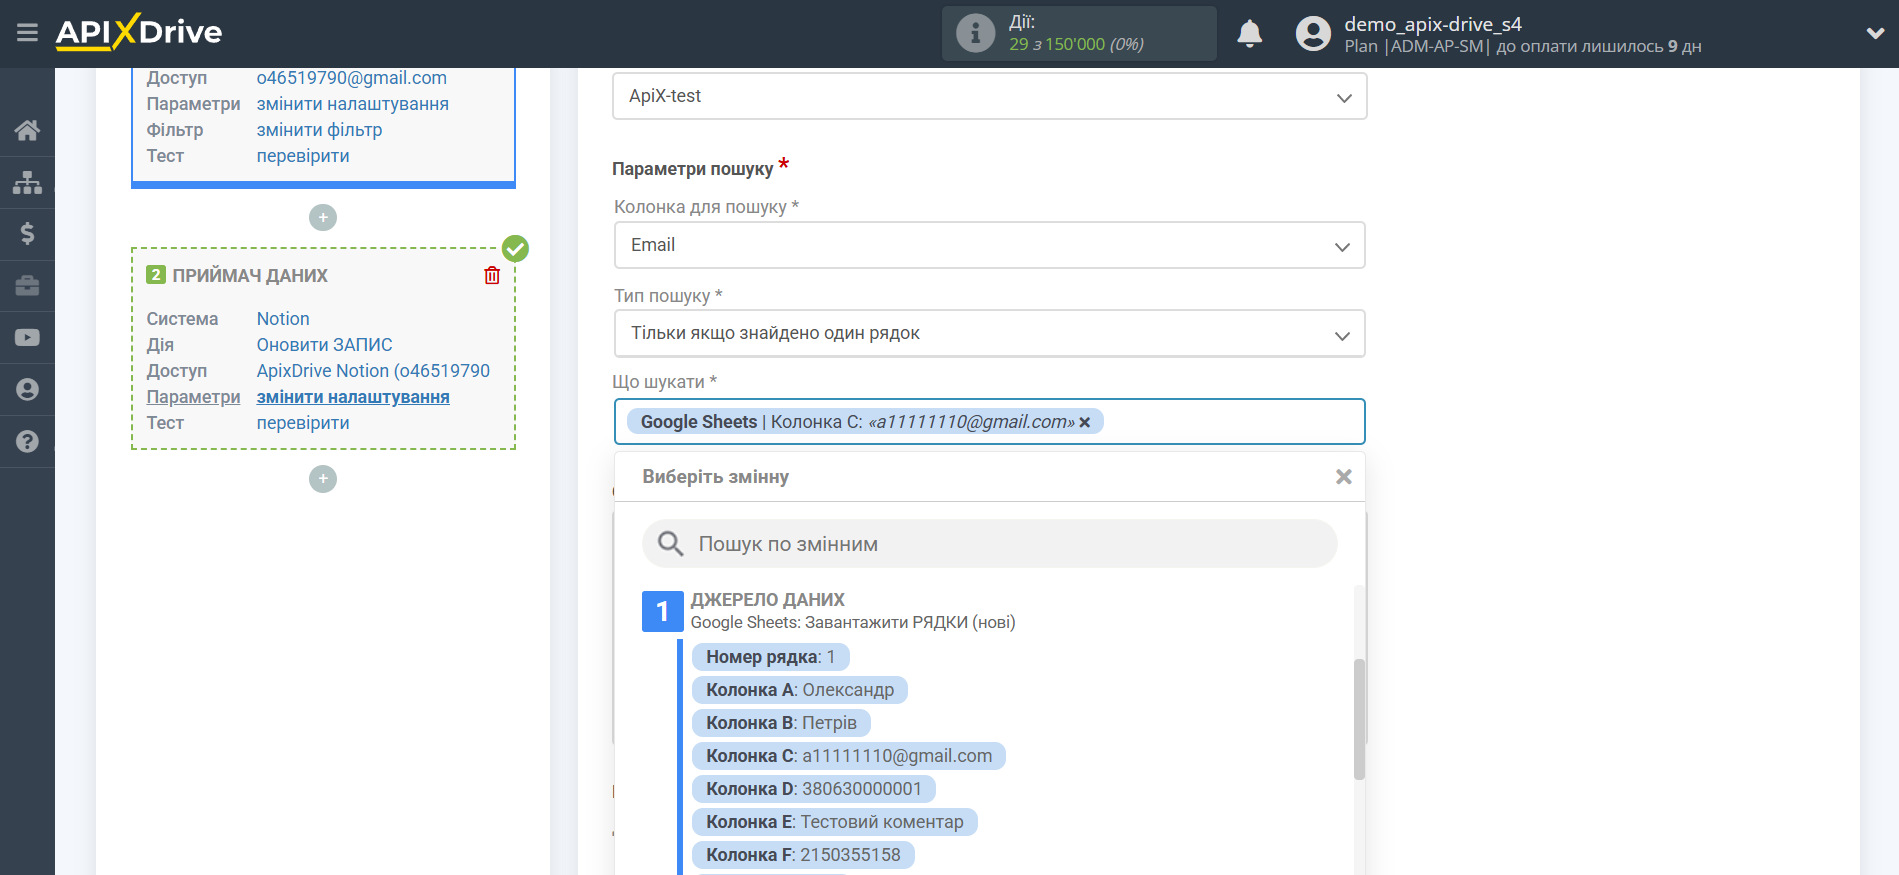This screenshot has height=875, width=1899.
Task: Click ApixDrive Notion access link
Action: coord(373,371)
